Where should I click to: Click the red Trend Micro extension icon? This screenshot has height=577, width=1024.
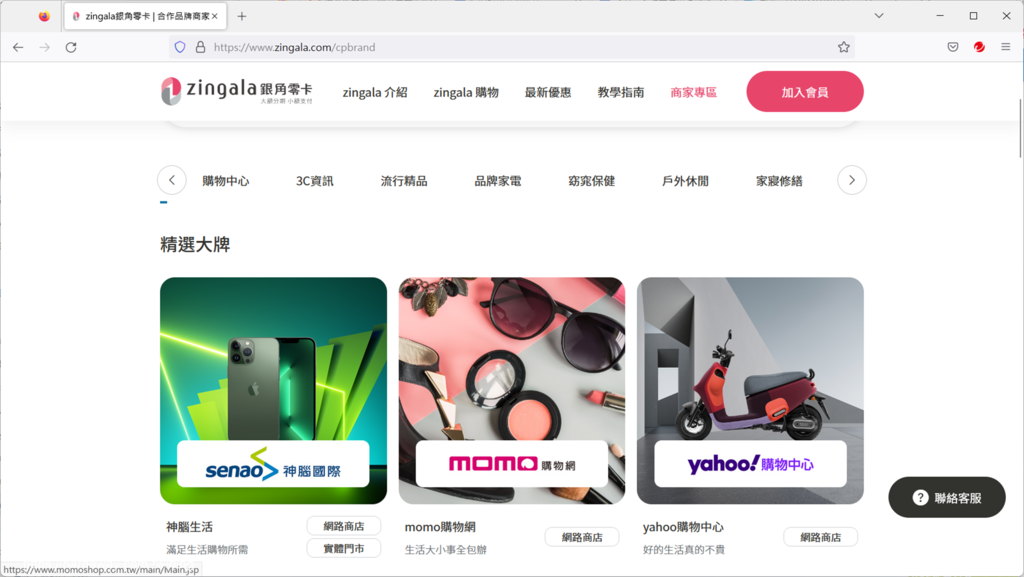[x=979, y=47]
